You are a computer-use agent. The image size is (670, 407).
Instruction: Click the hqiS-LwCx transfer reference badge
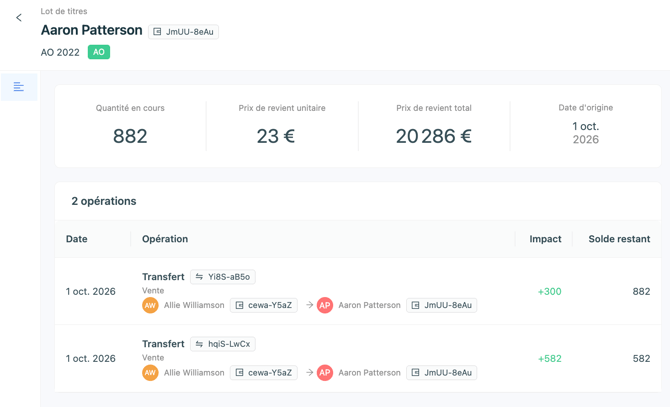coord(223,344)
